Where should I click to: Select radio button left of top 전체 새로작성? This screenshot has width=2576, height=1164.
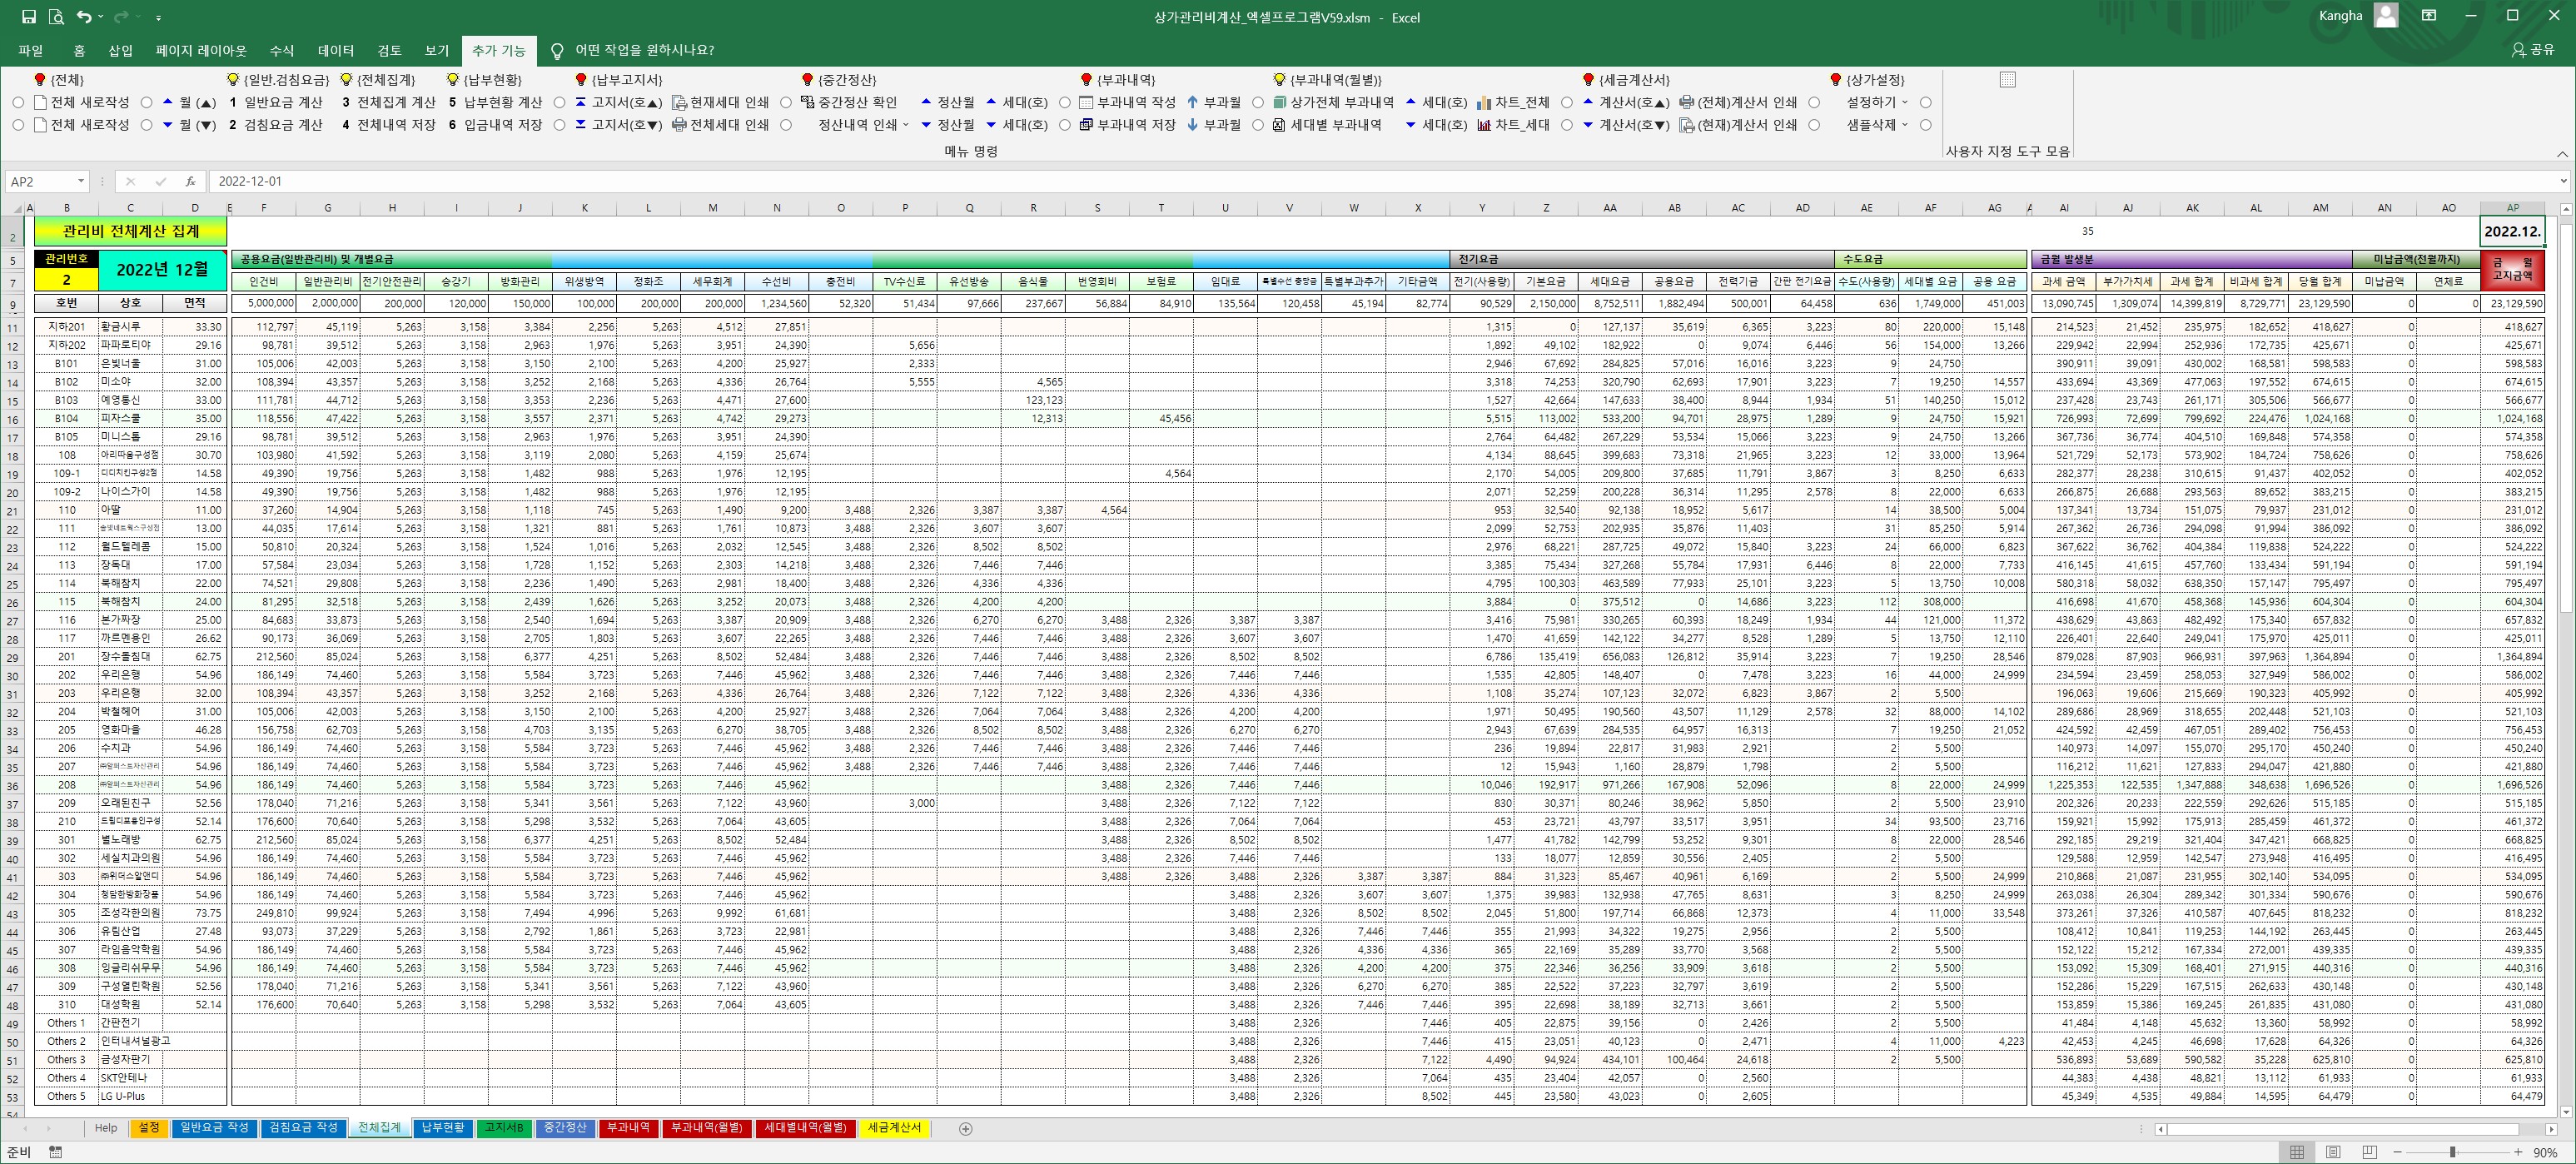click(18, 102)
